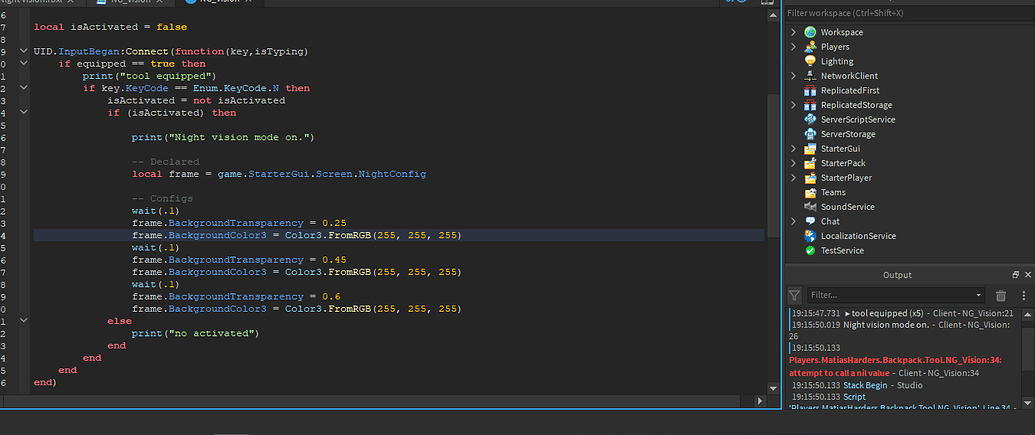Select the ServerScriptService icon

pyautogui.click(x=810, y=119)
